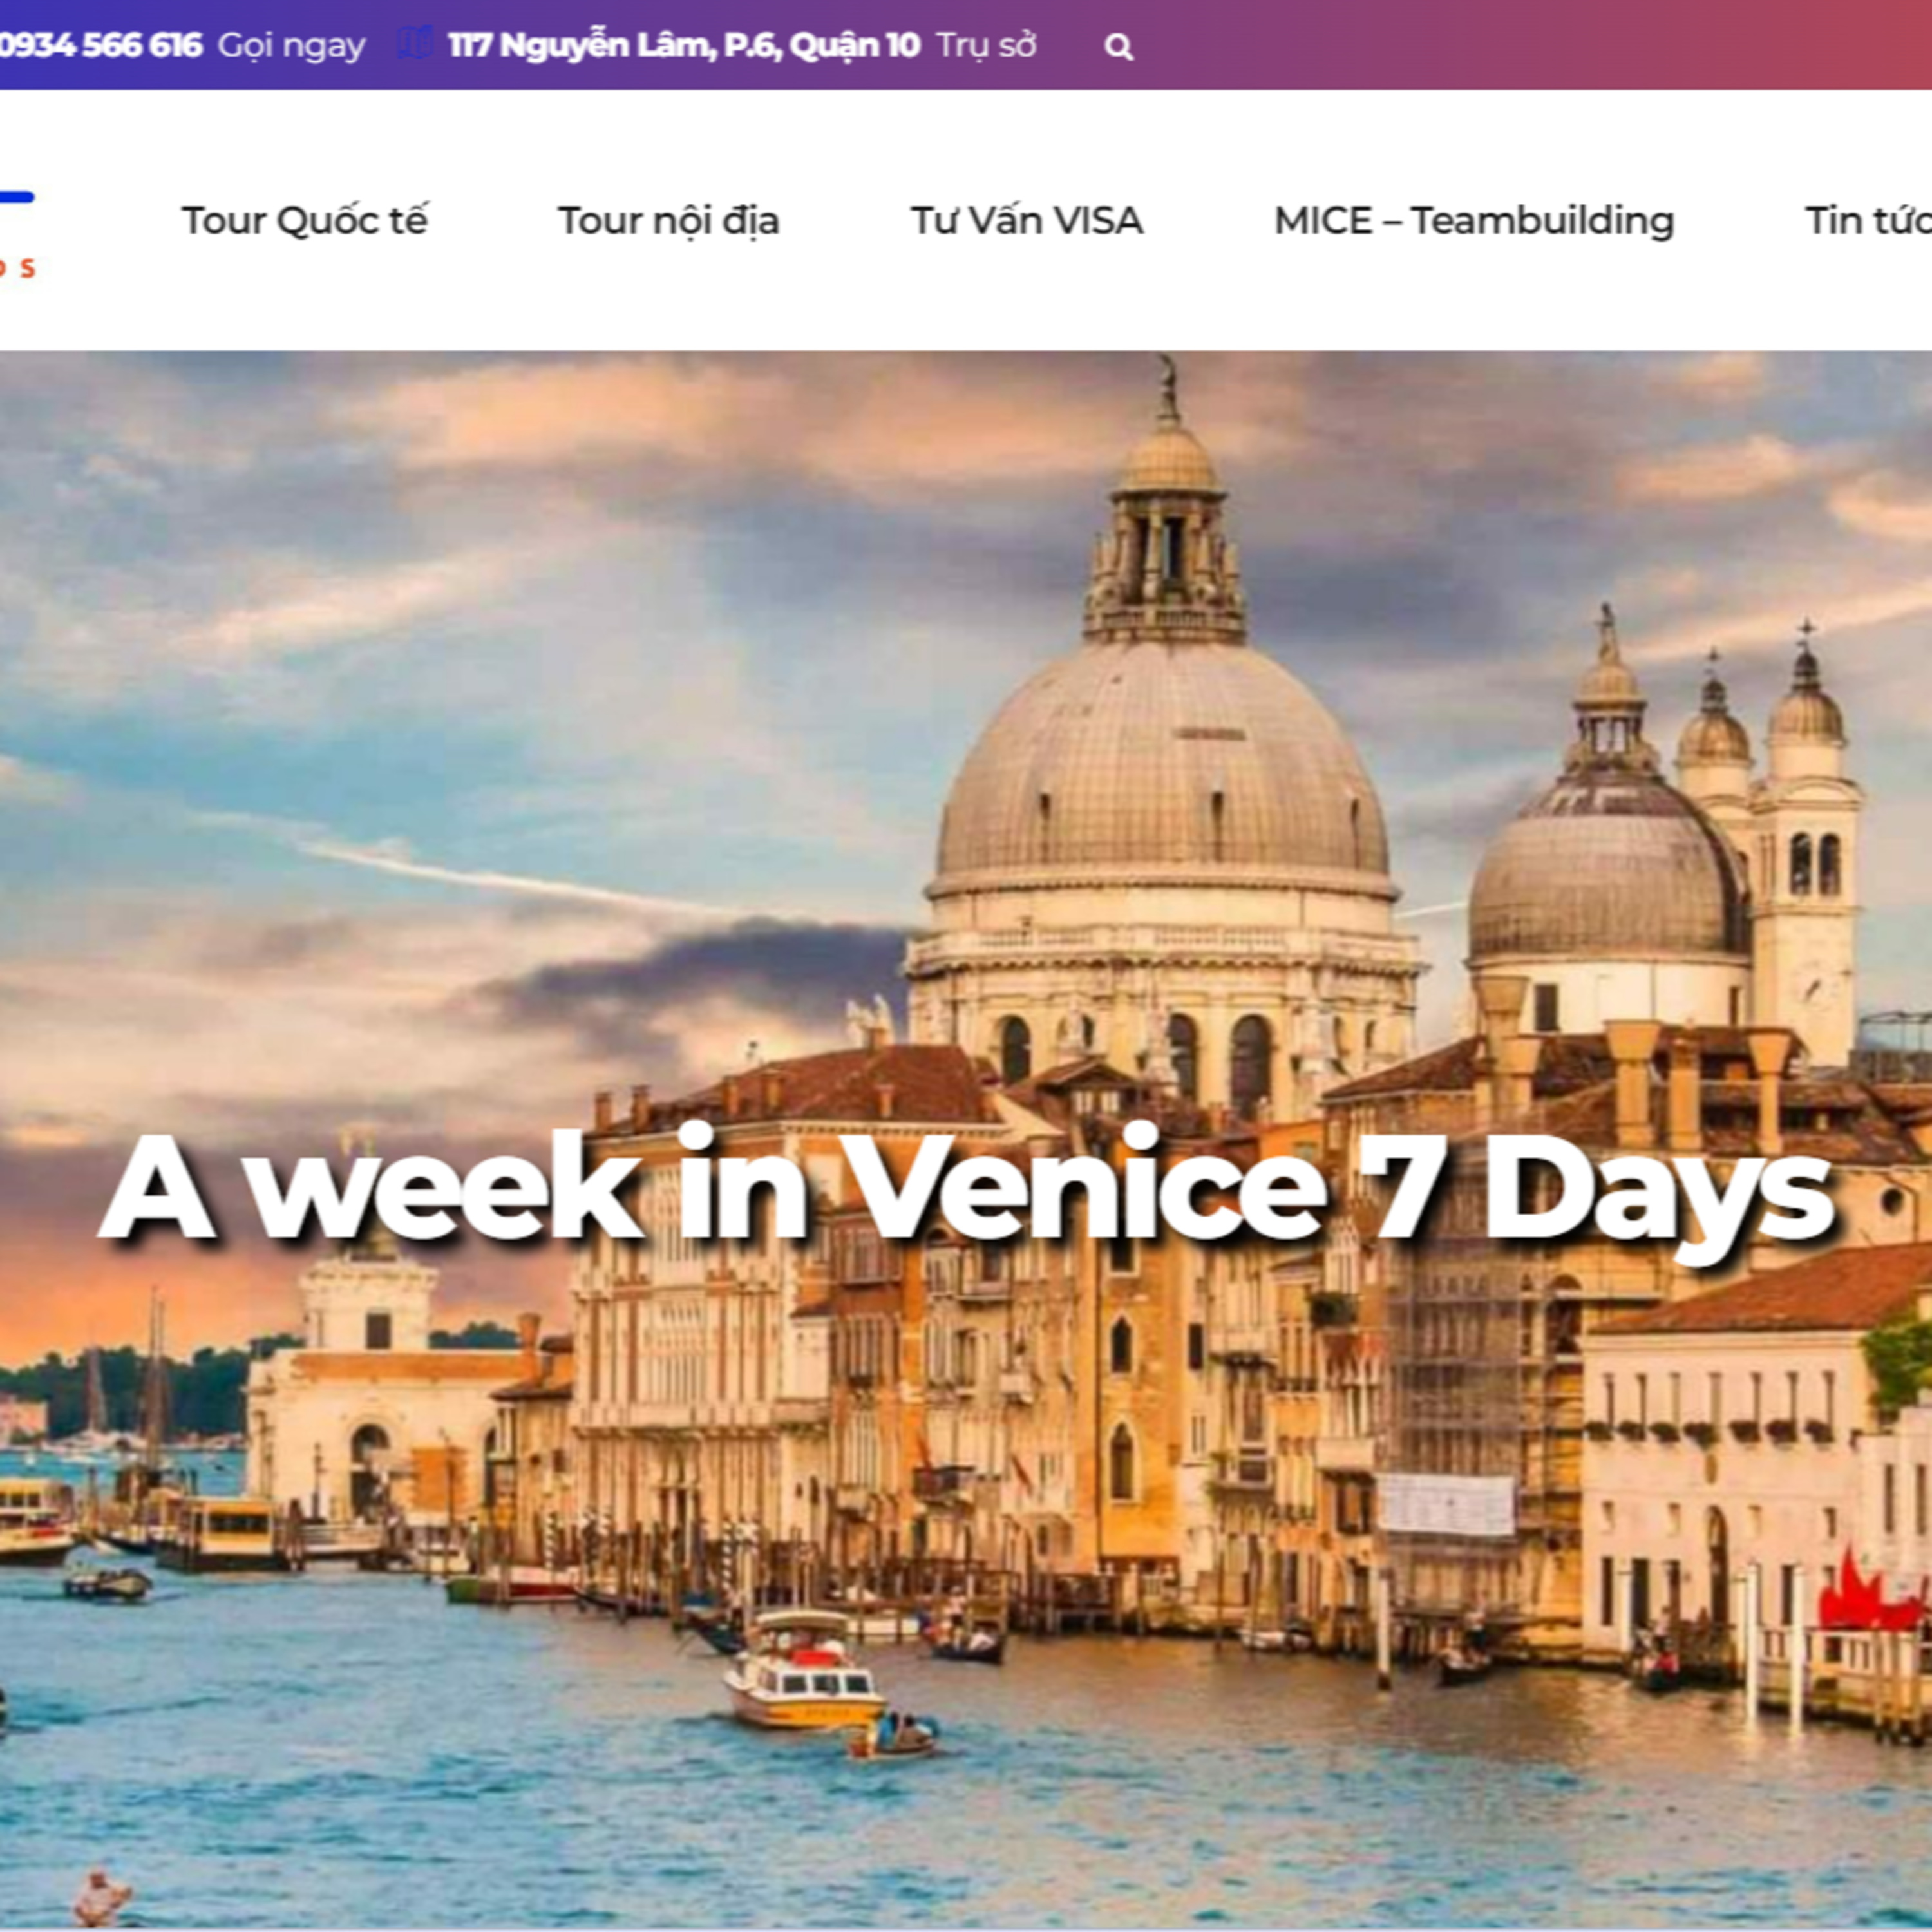
Task: Open the 117 Nguyễn Lâm, P.6, Quận 10 address
Action: pyautogui.click(x=683, y=45)
